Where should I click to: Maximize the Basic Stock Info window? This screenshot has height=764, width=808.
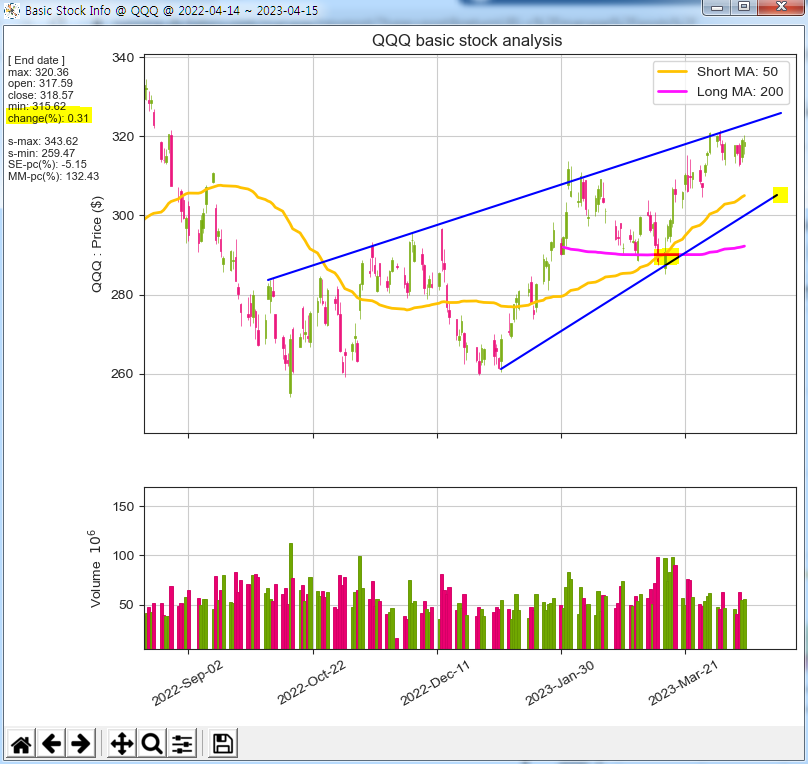tap(743, 7)
